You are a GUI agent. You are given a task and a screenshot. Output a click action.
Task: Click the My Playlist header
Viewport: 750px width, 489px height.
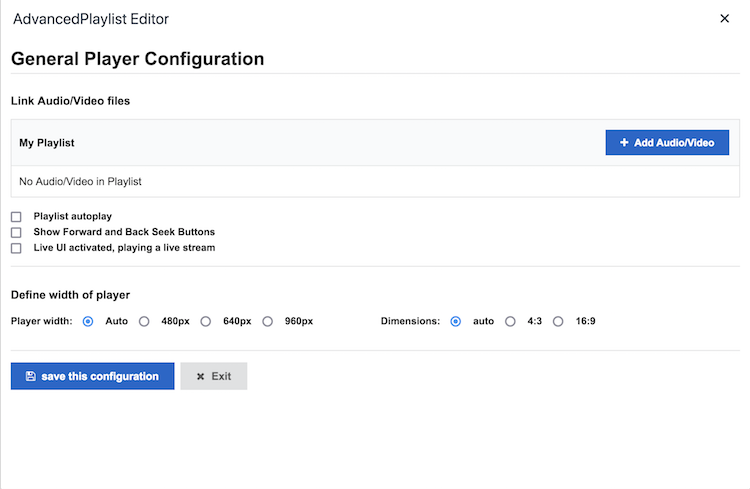point(47,143)
